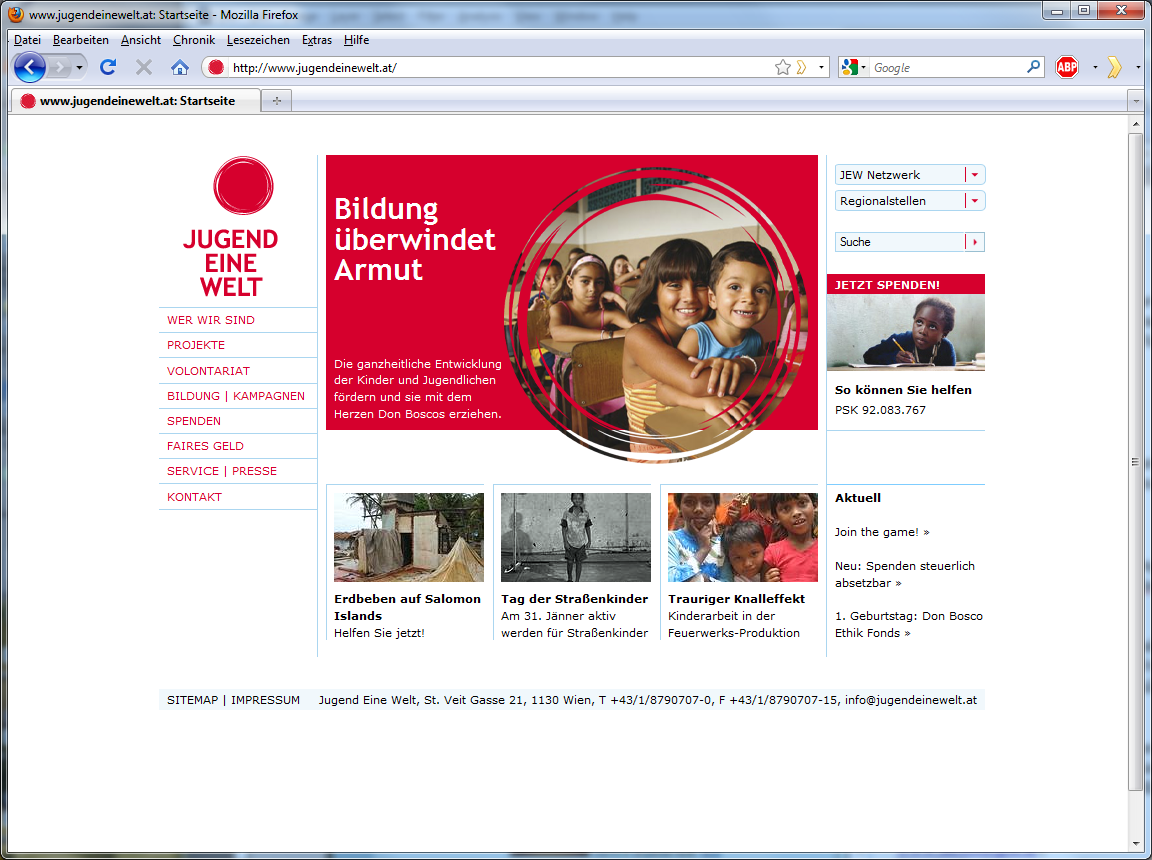Open the address bar history dropdown
The image size is (1152, 860).
pos(821,68)
